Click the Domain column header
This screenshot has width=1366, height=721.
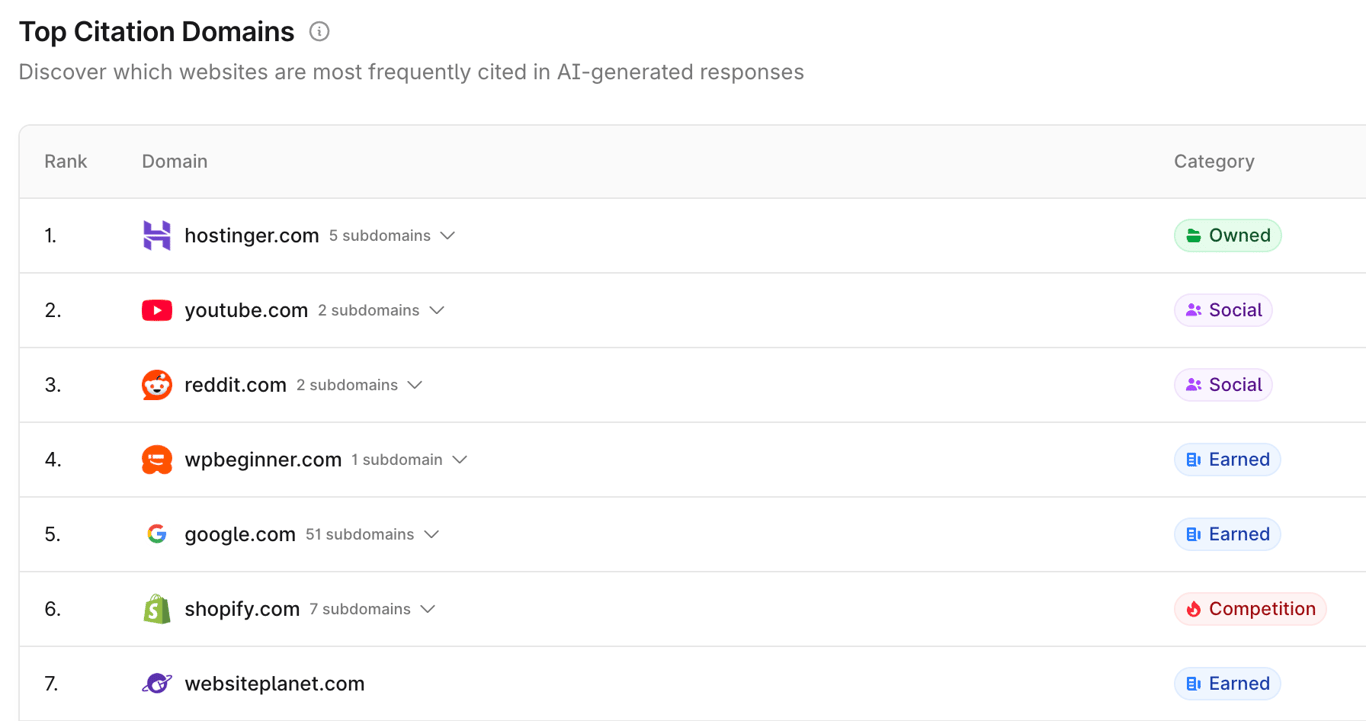174,161
